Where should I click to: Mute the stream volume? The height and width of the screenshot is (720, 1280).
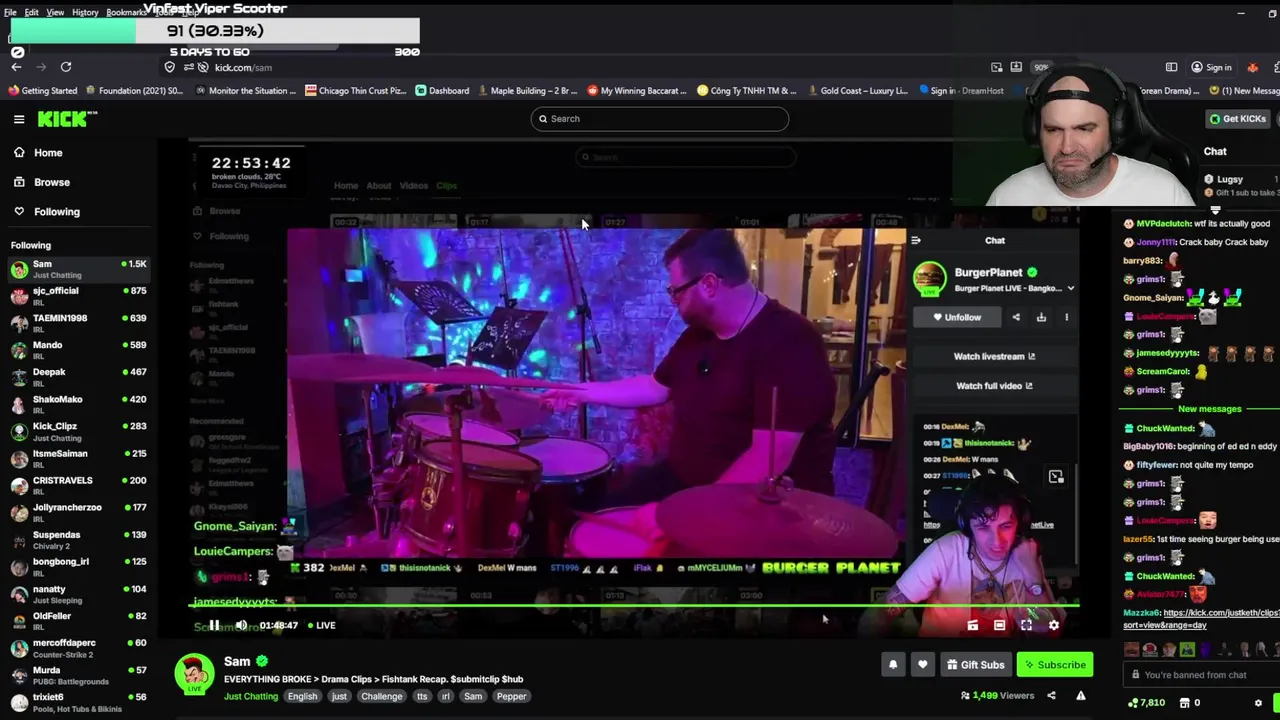click(241, 625)
